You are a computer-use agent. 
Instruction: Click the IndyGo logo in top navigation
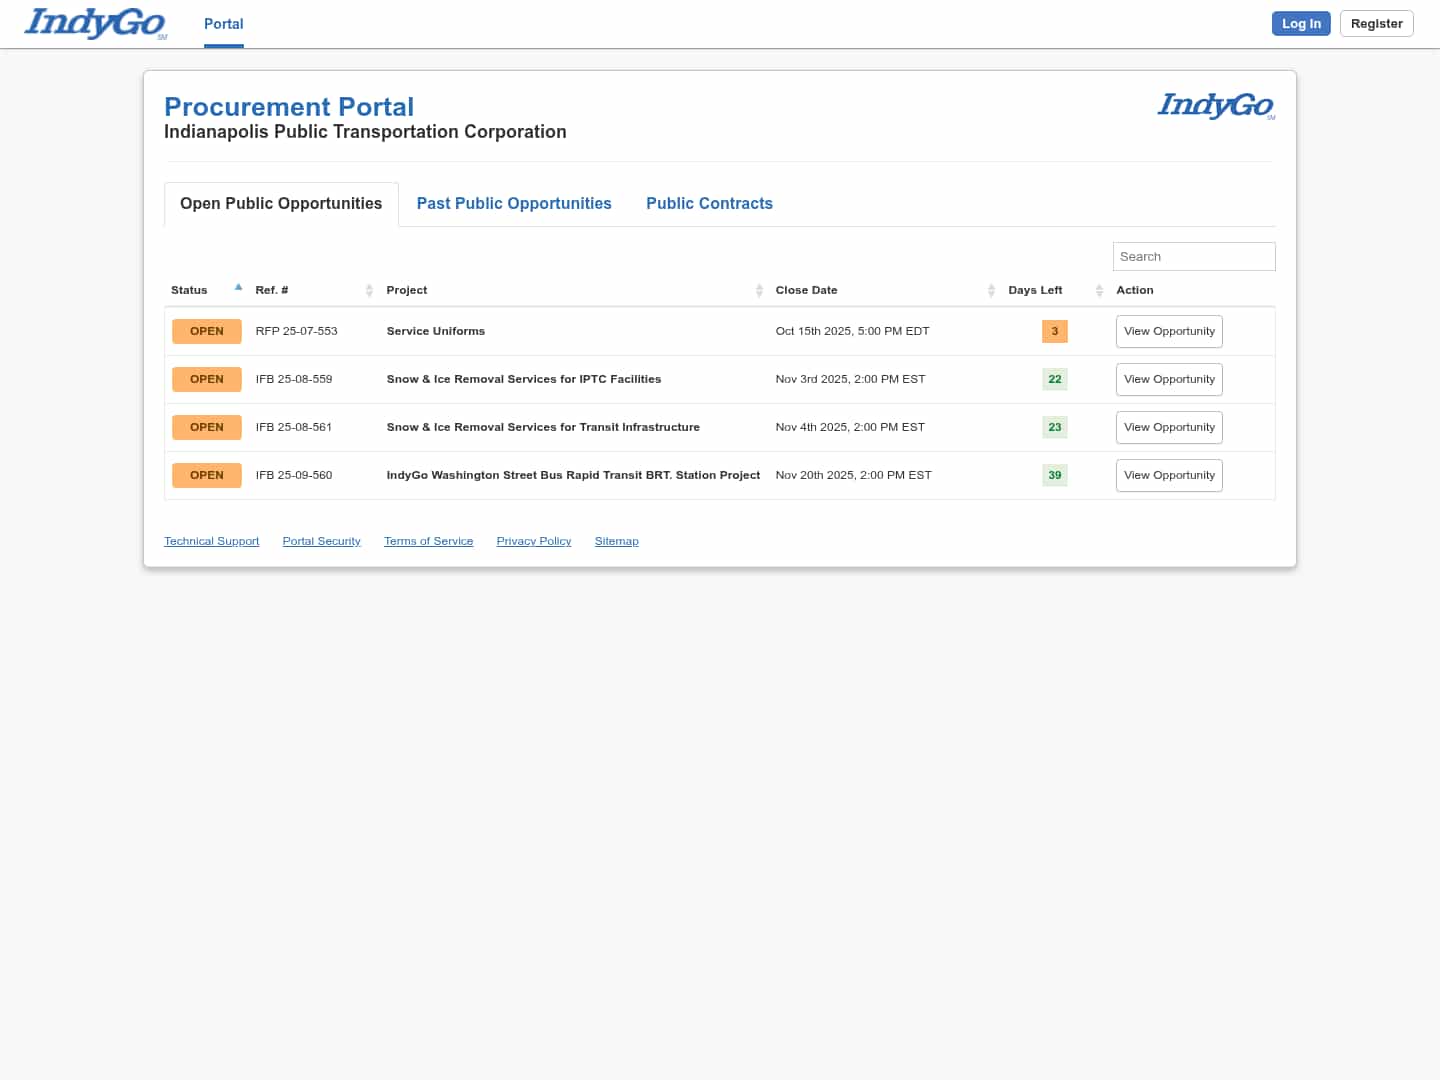tap(95, 23)
